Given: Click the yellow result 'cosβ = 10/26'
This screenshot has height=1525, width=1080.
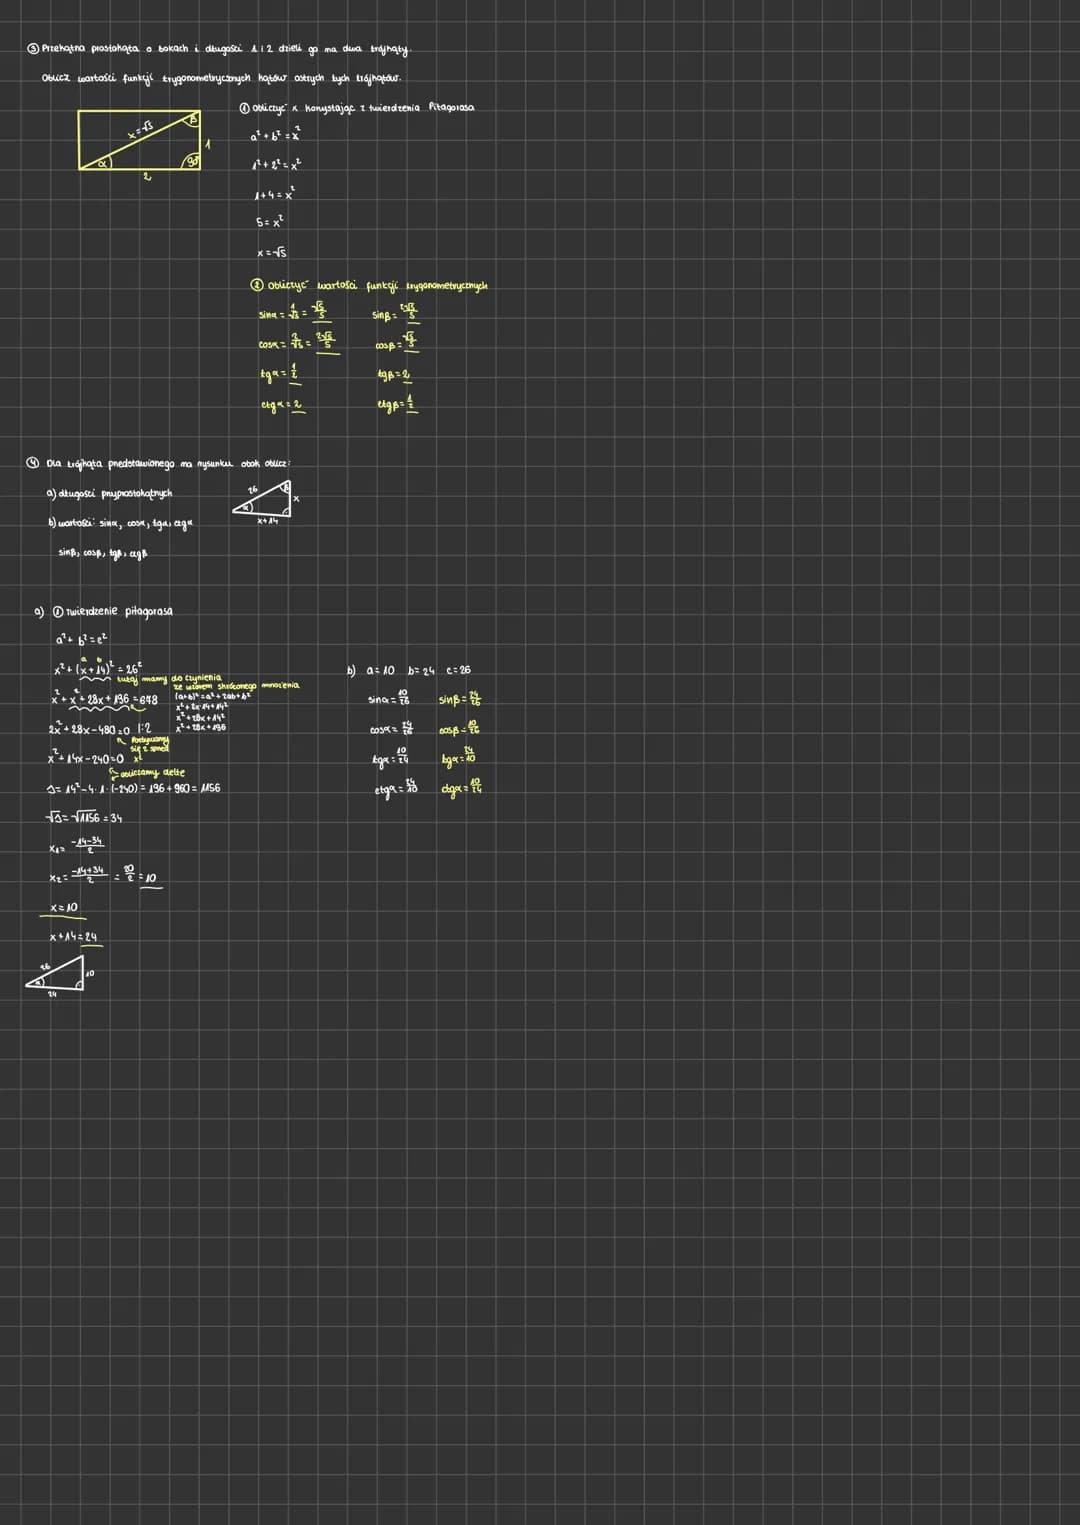Looking at the screenshot, I should pyautogui.click(x=460, y=730).
